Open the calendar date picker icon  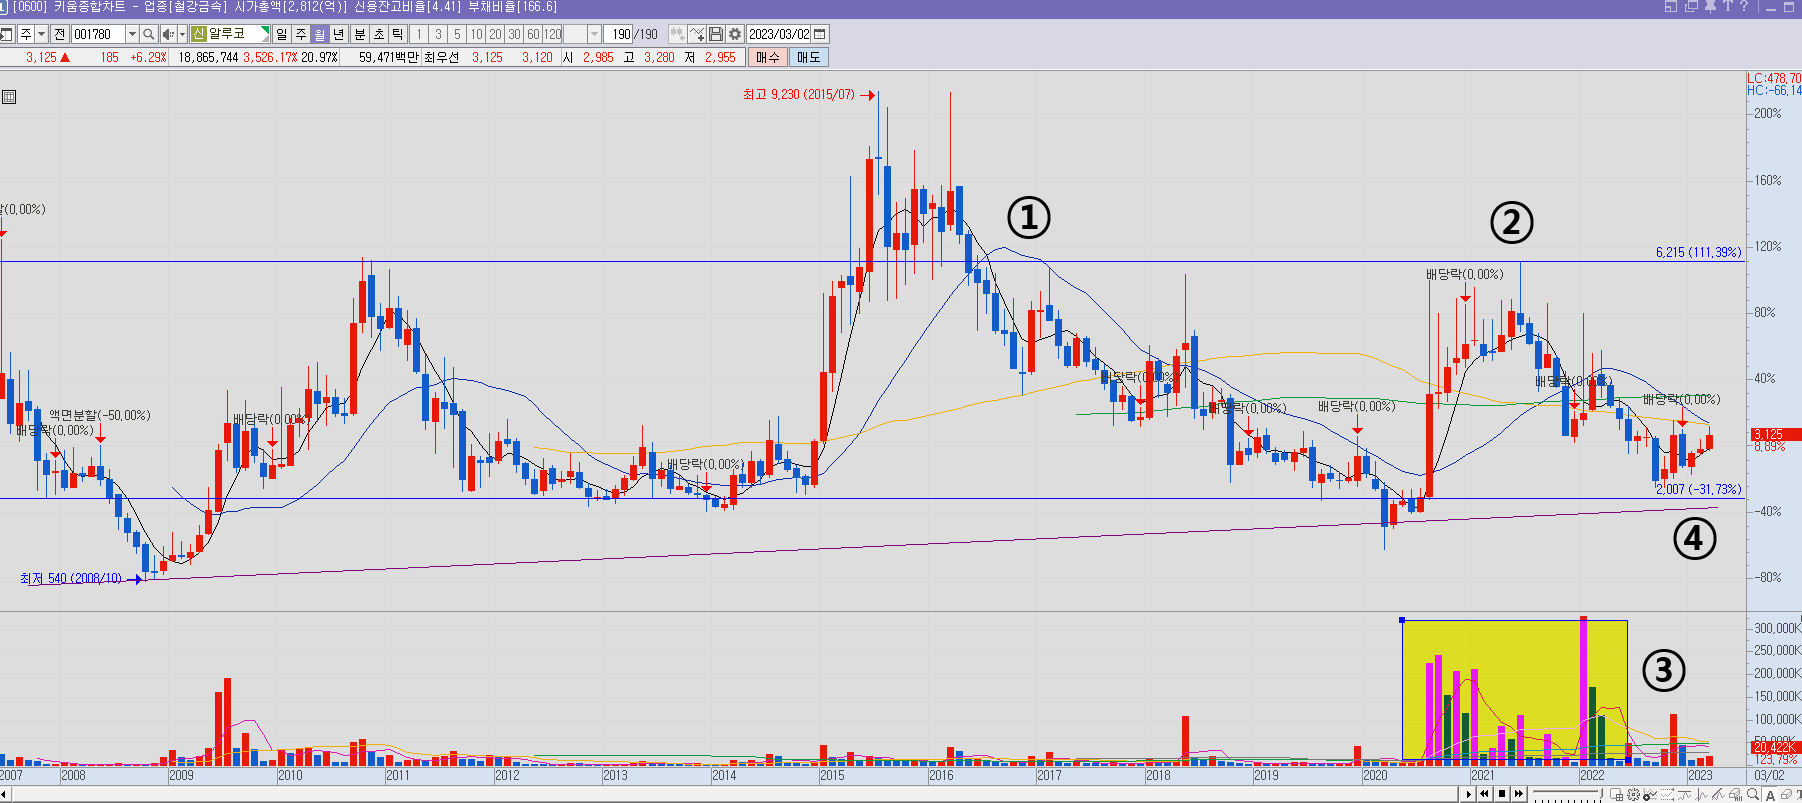point(820,34)
